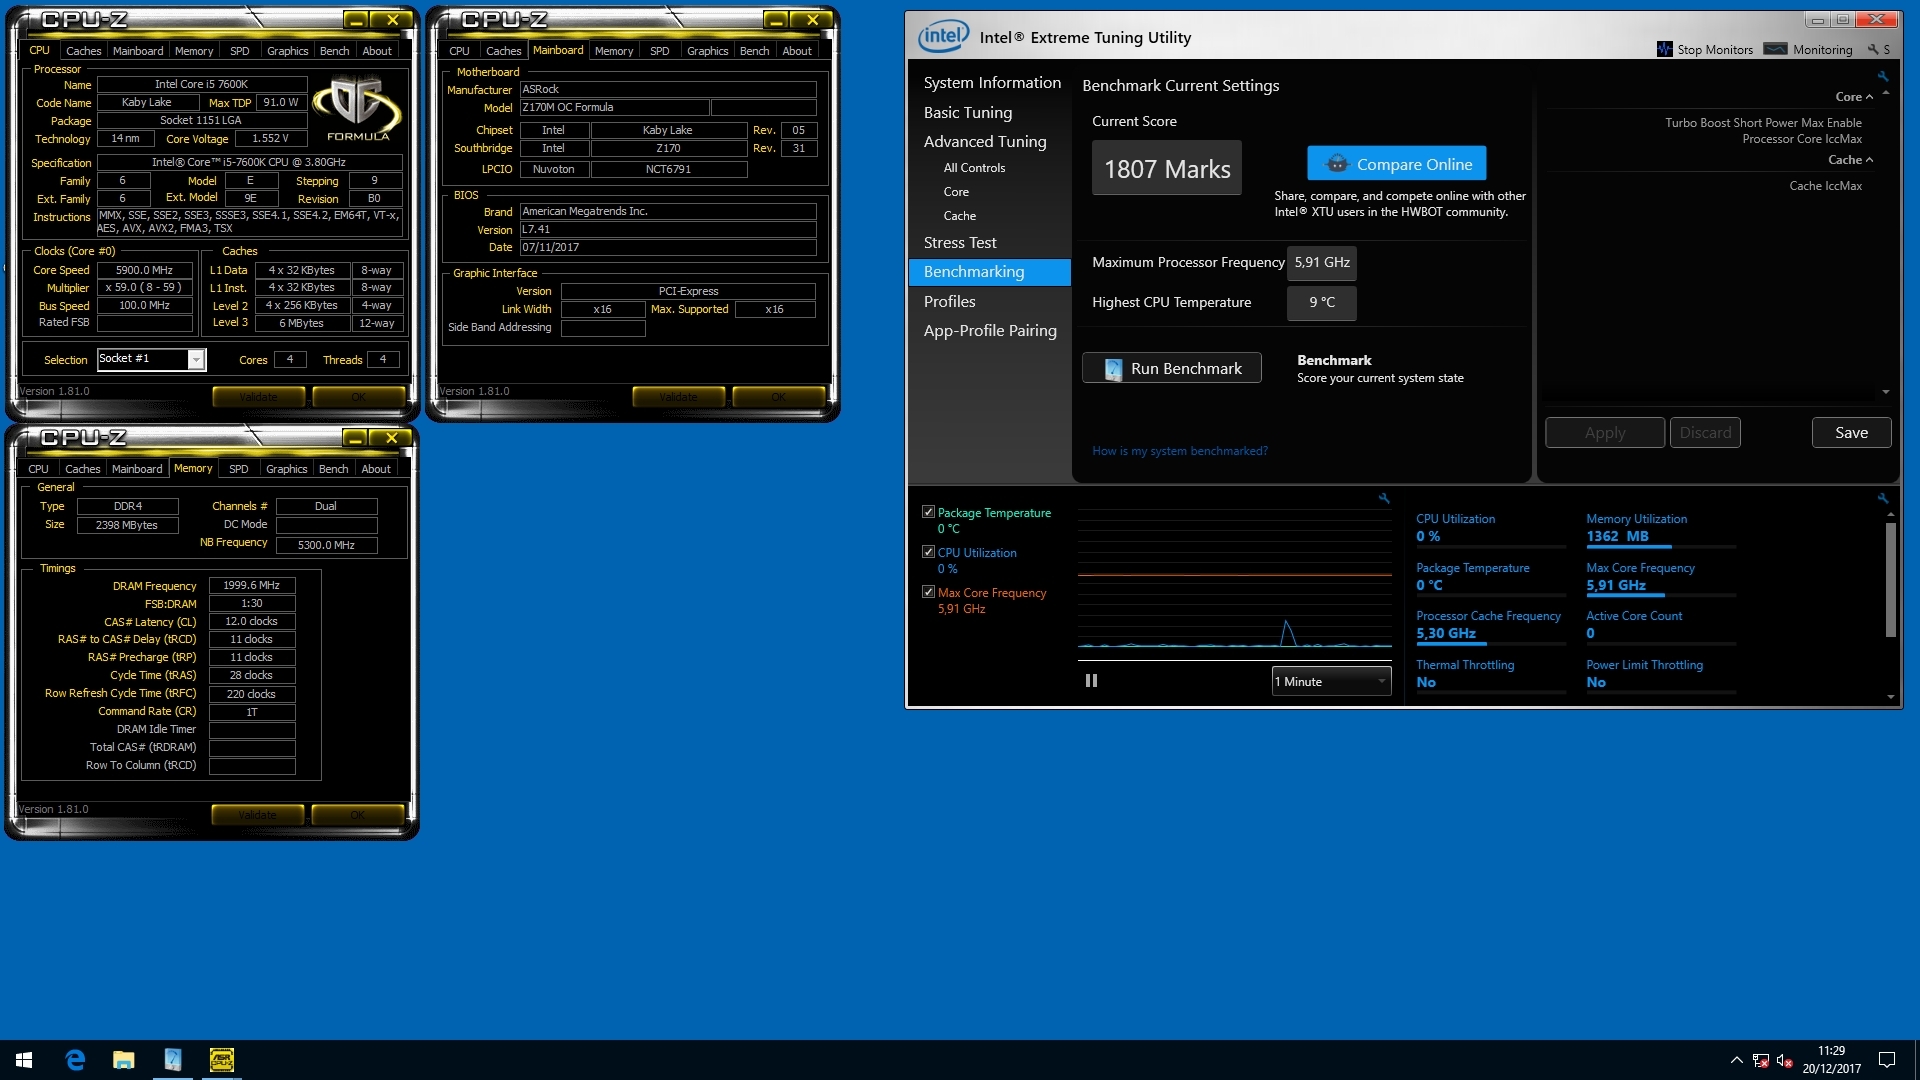This screenshot has height=1080, width=1920.
Task: Switch to Graphics tab in CPU-Z Memory window
Action: [286, 469]
